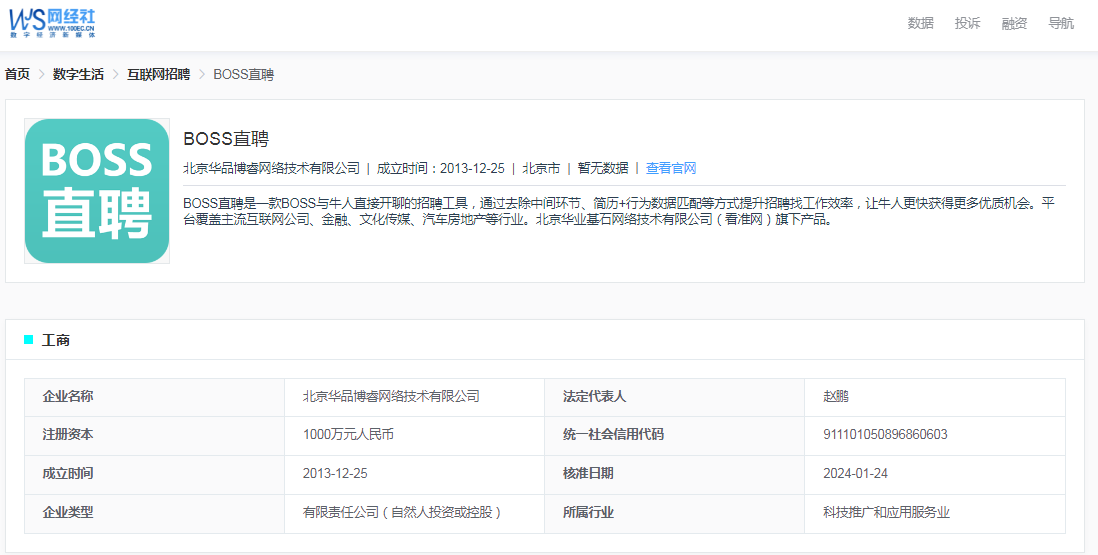
Task: Click company name 北京华品博睿网络技术有限公司 in table
Action: click(391, 396)
